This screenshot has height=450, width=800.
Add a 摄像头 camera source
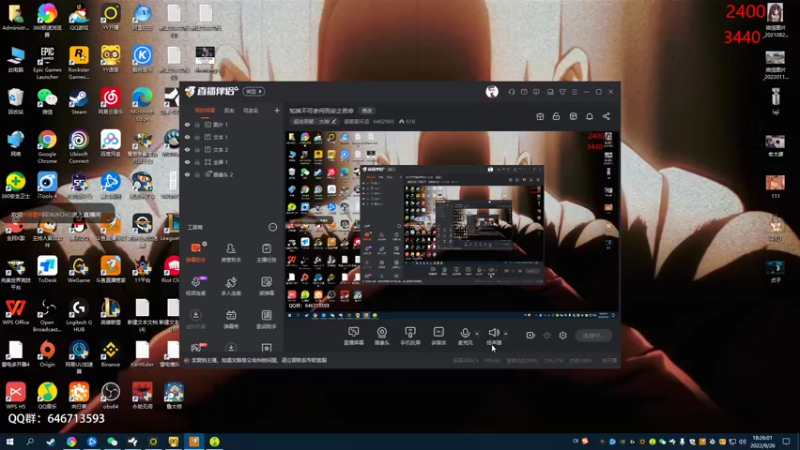[x=382, y=336]
